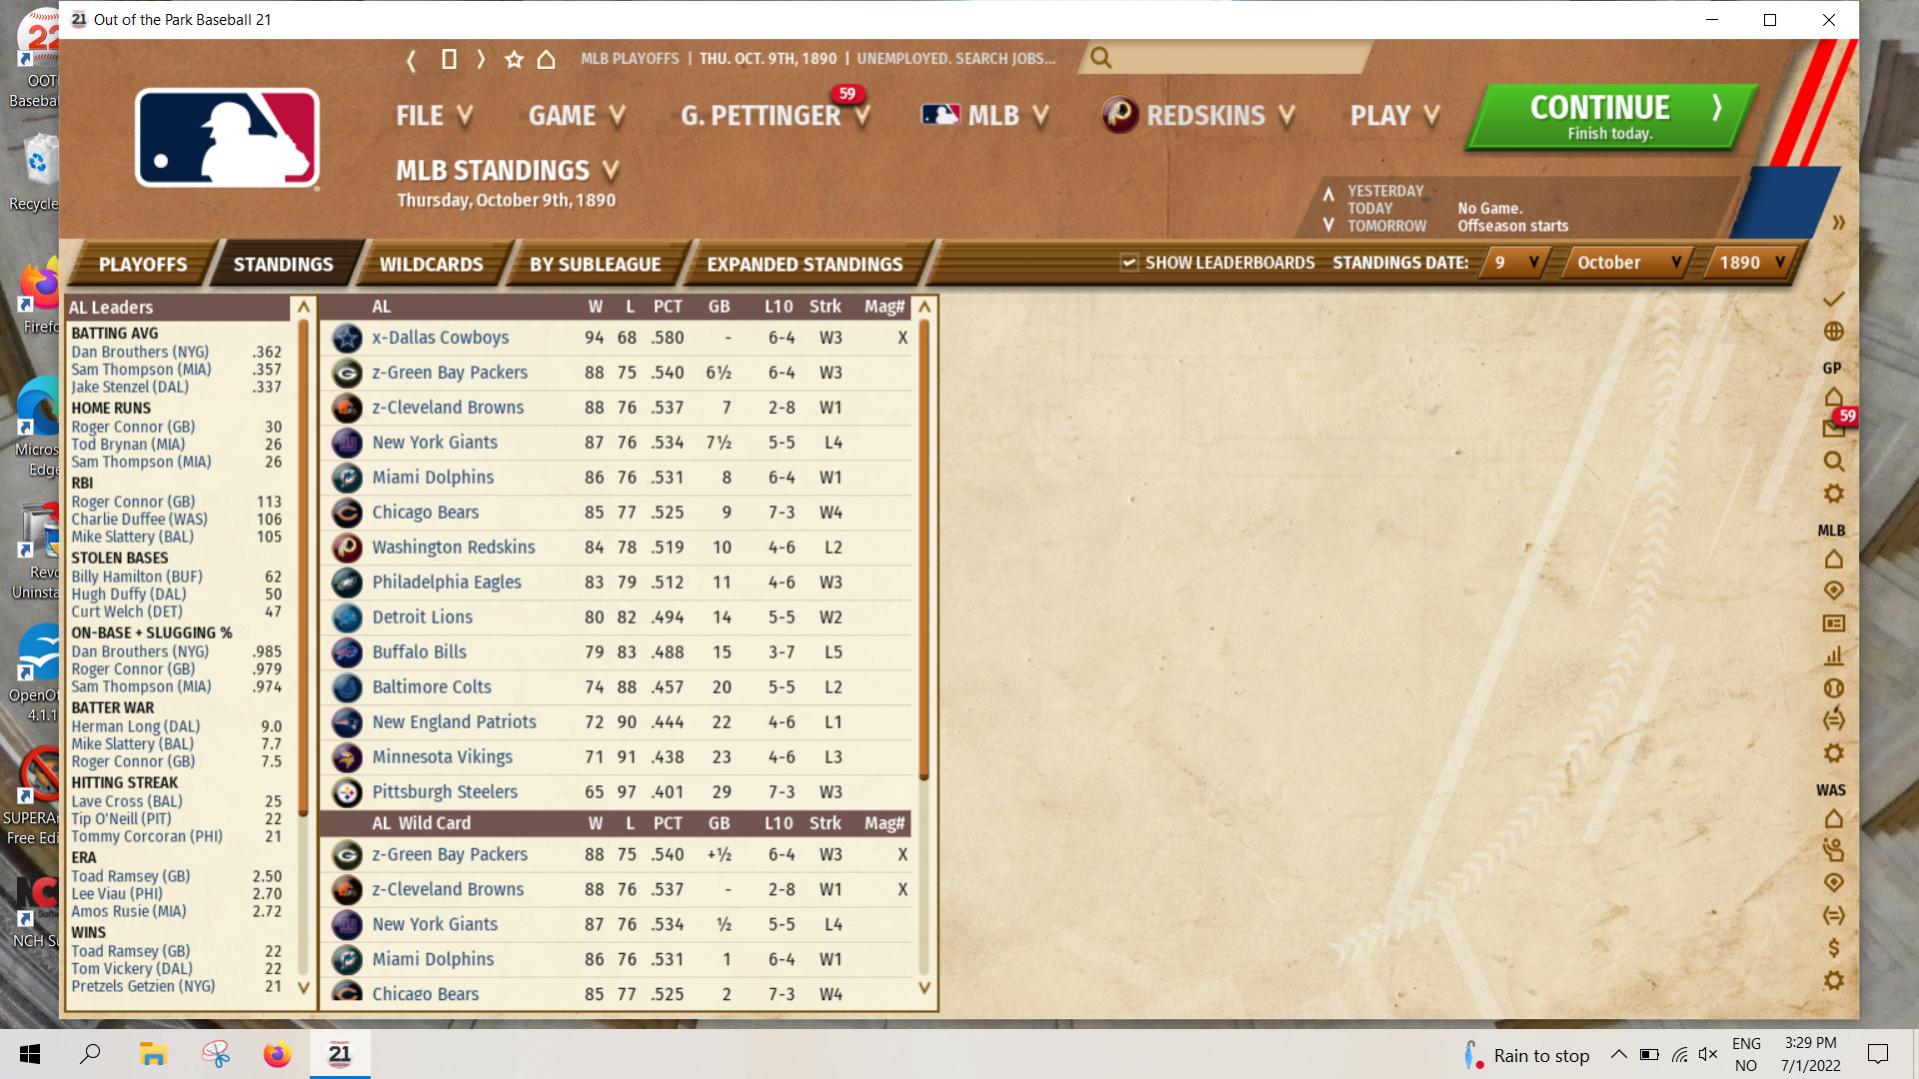This screenshot has width=1919, height=1079.
Task: Open the Game menu
Action: (x=577, y=116)
